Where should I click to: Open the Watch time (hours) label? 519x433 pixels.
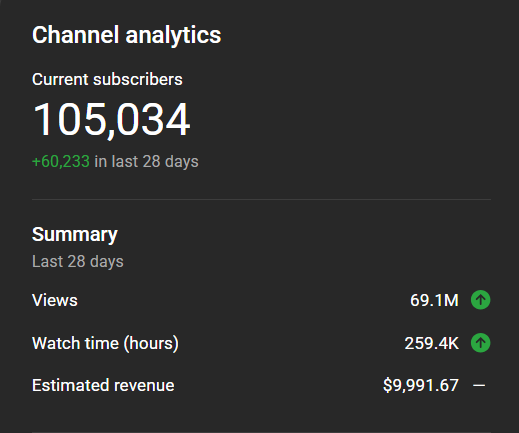coord(105,343)
